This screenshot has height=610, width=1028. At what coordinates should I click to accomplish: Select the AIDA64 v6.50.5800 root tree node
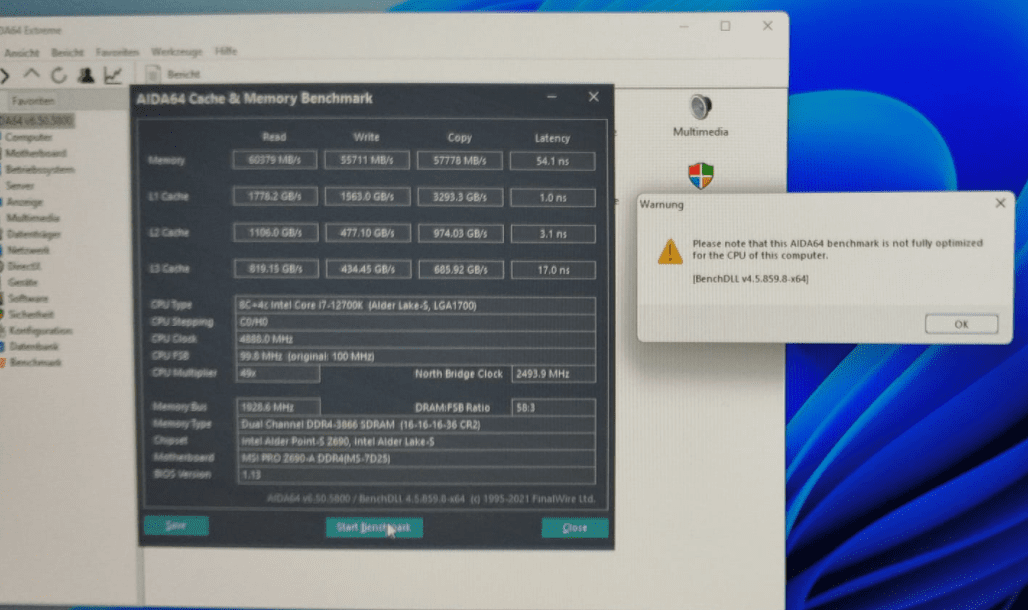[37, 121]
